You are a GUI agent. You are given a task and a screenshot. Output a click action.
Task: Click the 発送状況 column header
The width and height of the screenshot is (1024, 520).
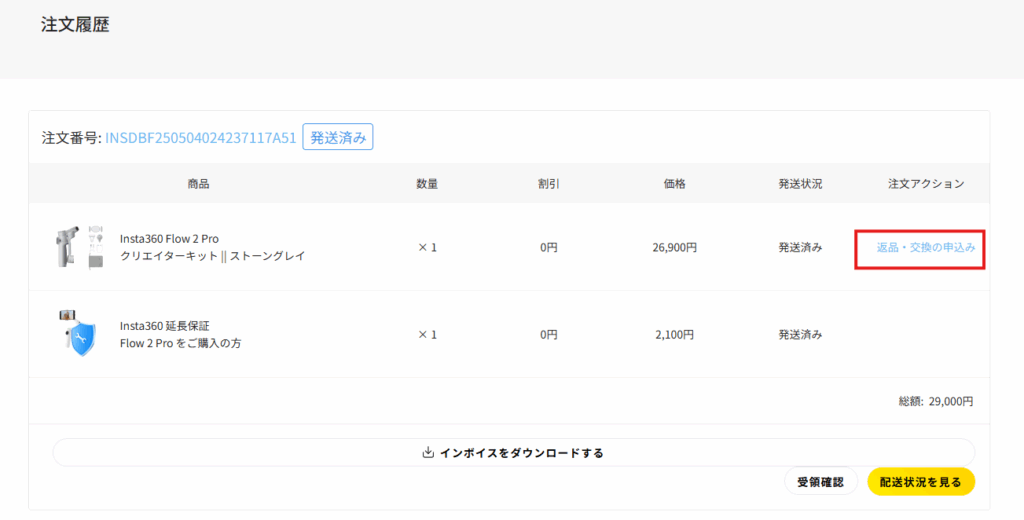[801, 184]
